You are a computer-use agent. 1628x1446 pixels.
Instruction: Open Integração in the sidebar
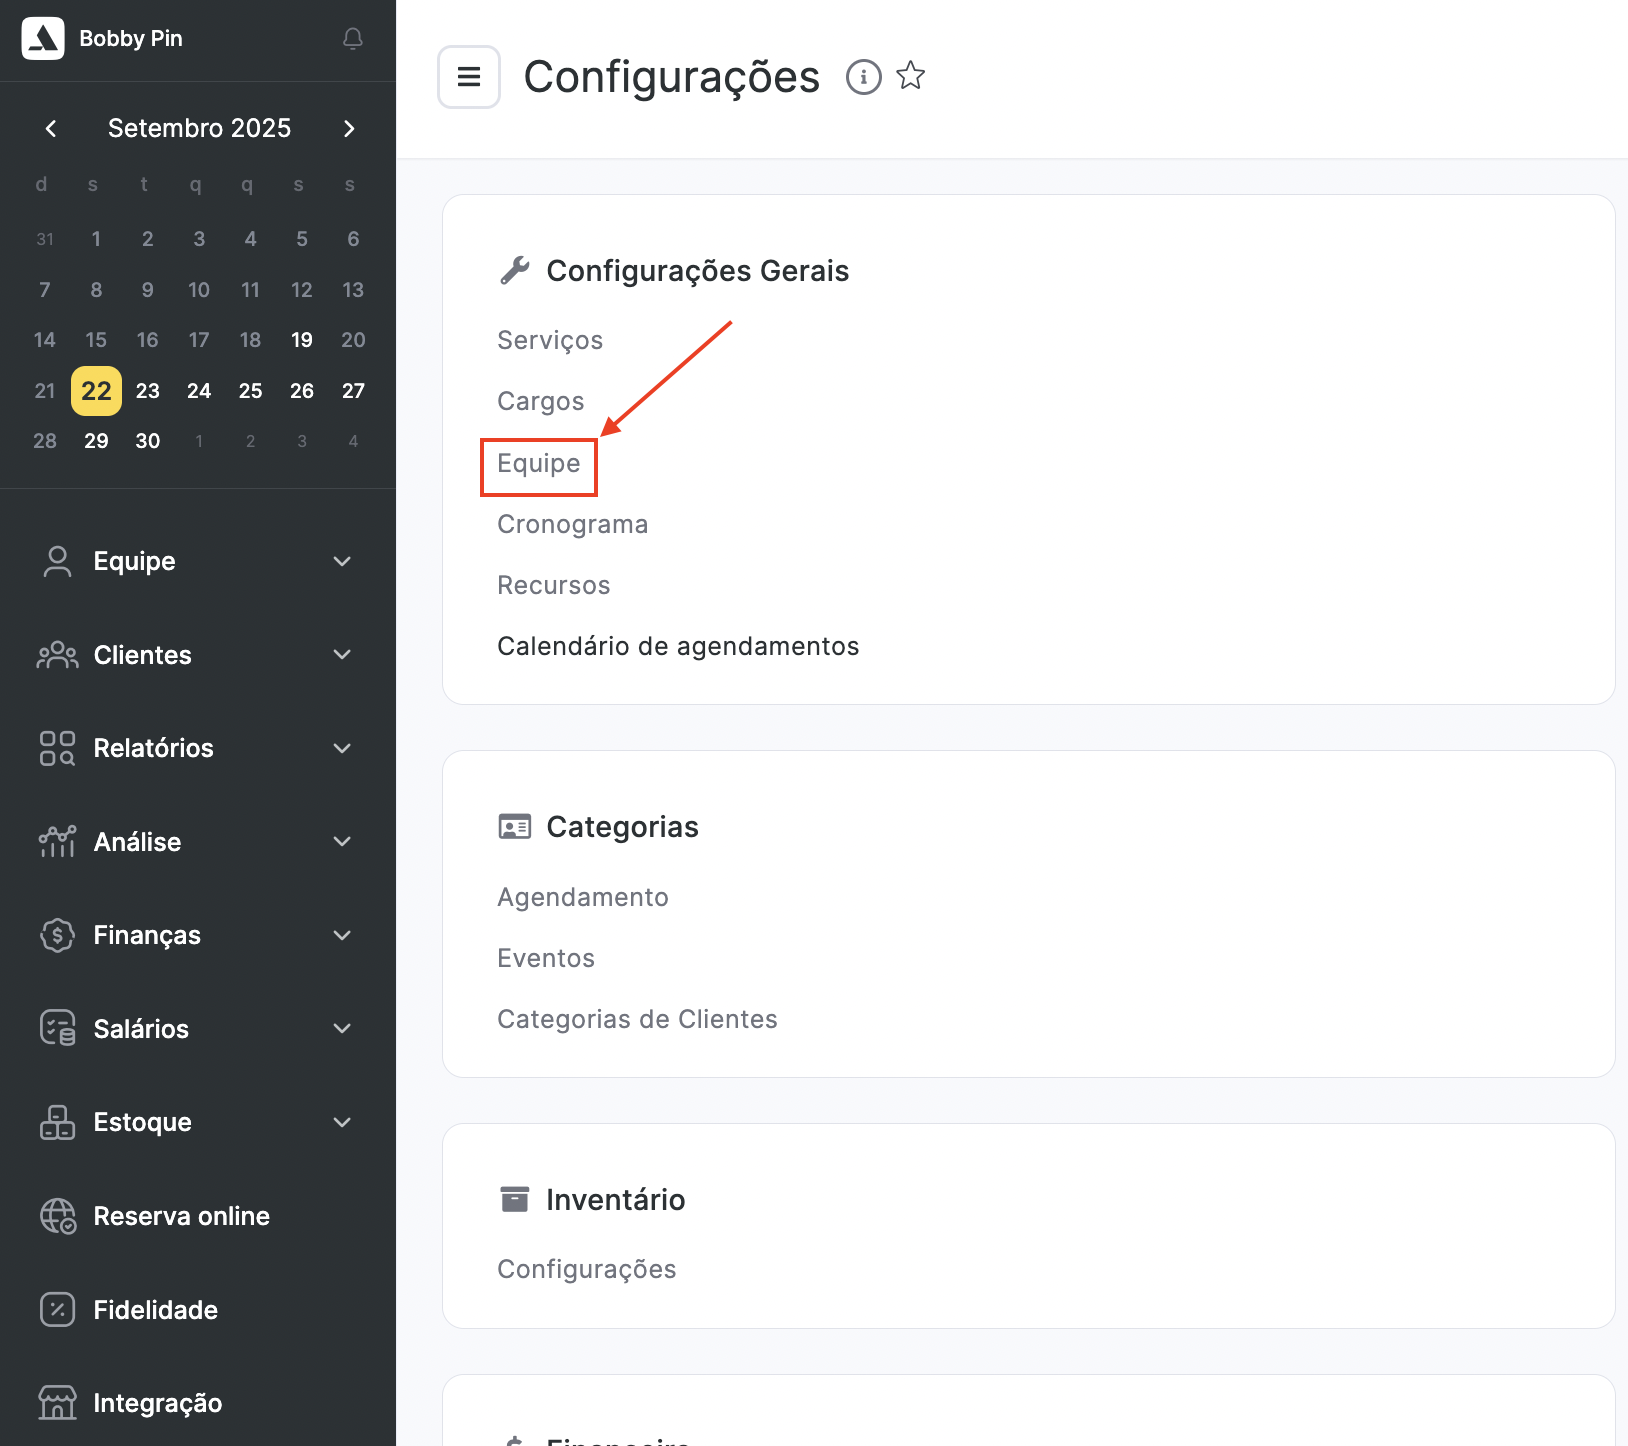157,1403
